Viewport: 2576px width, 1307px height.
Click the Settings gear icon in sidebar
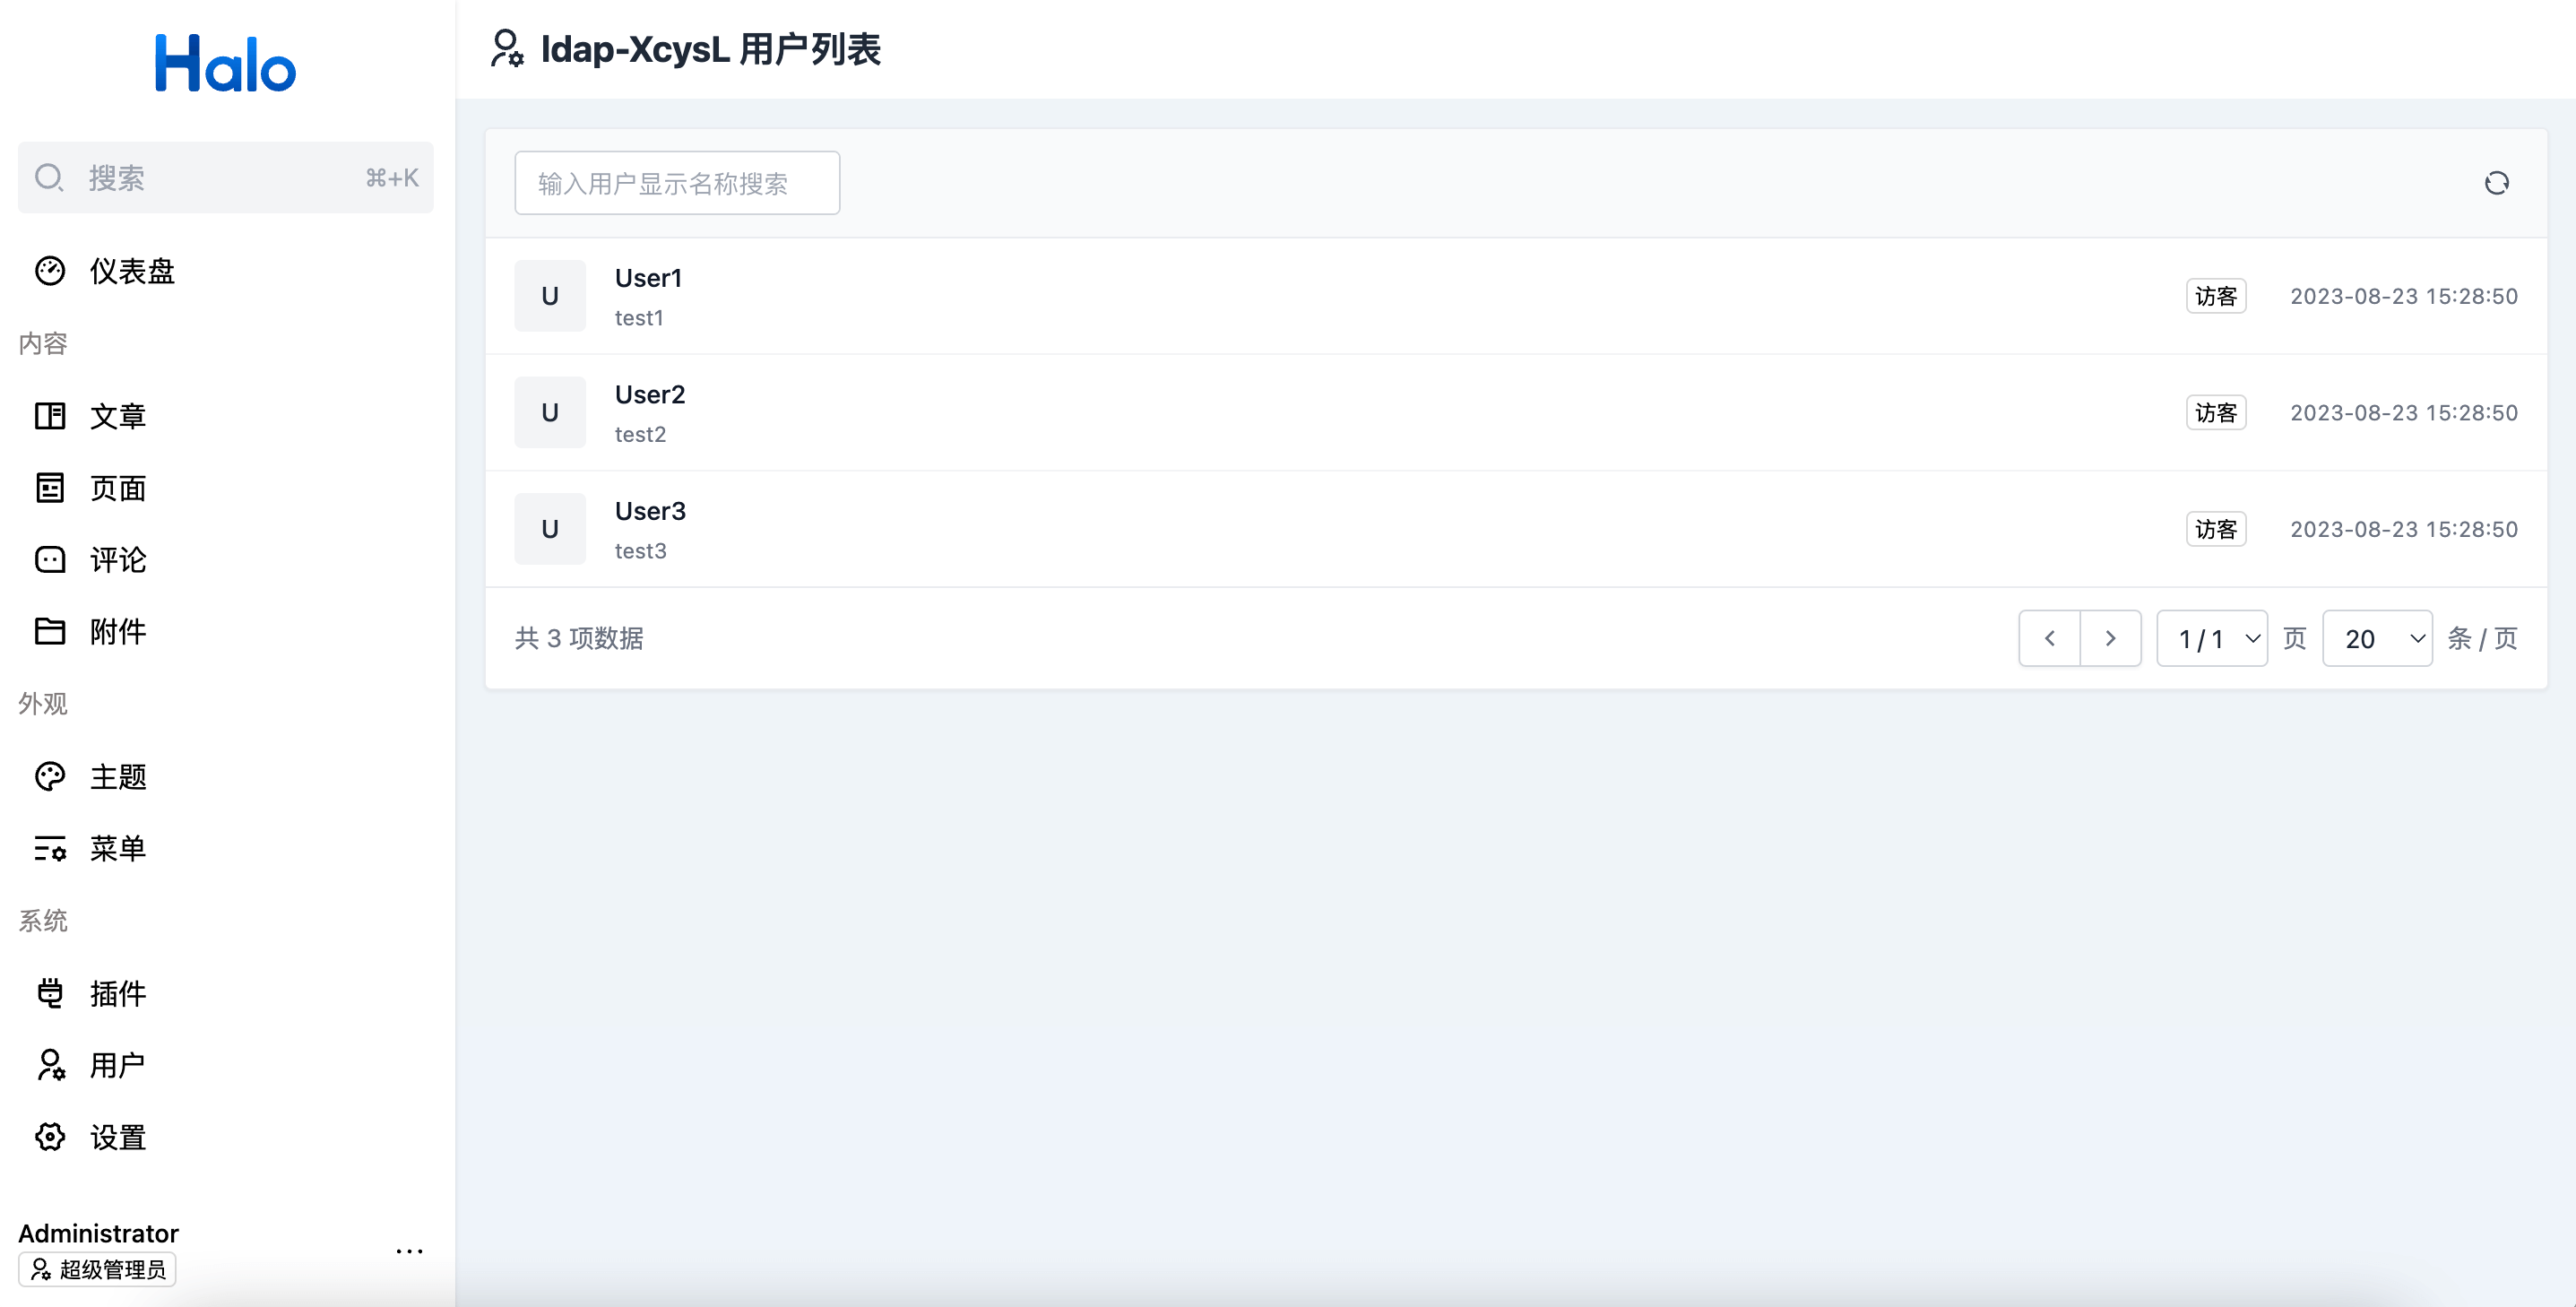coord(50,1137)
